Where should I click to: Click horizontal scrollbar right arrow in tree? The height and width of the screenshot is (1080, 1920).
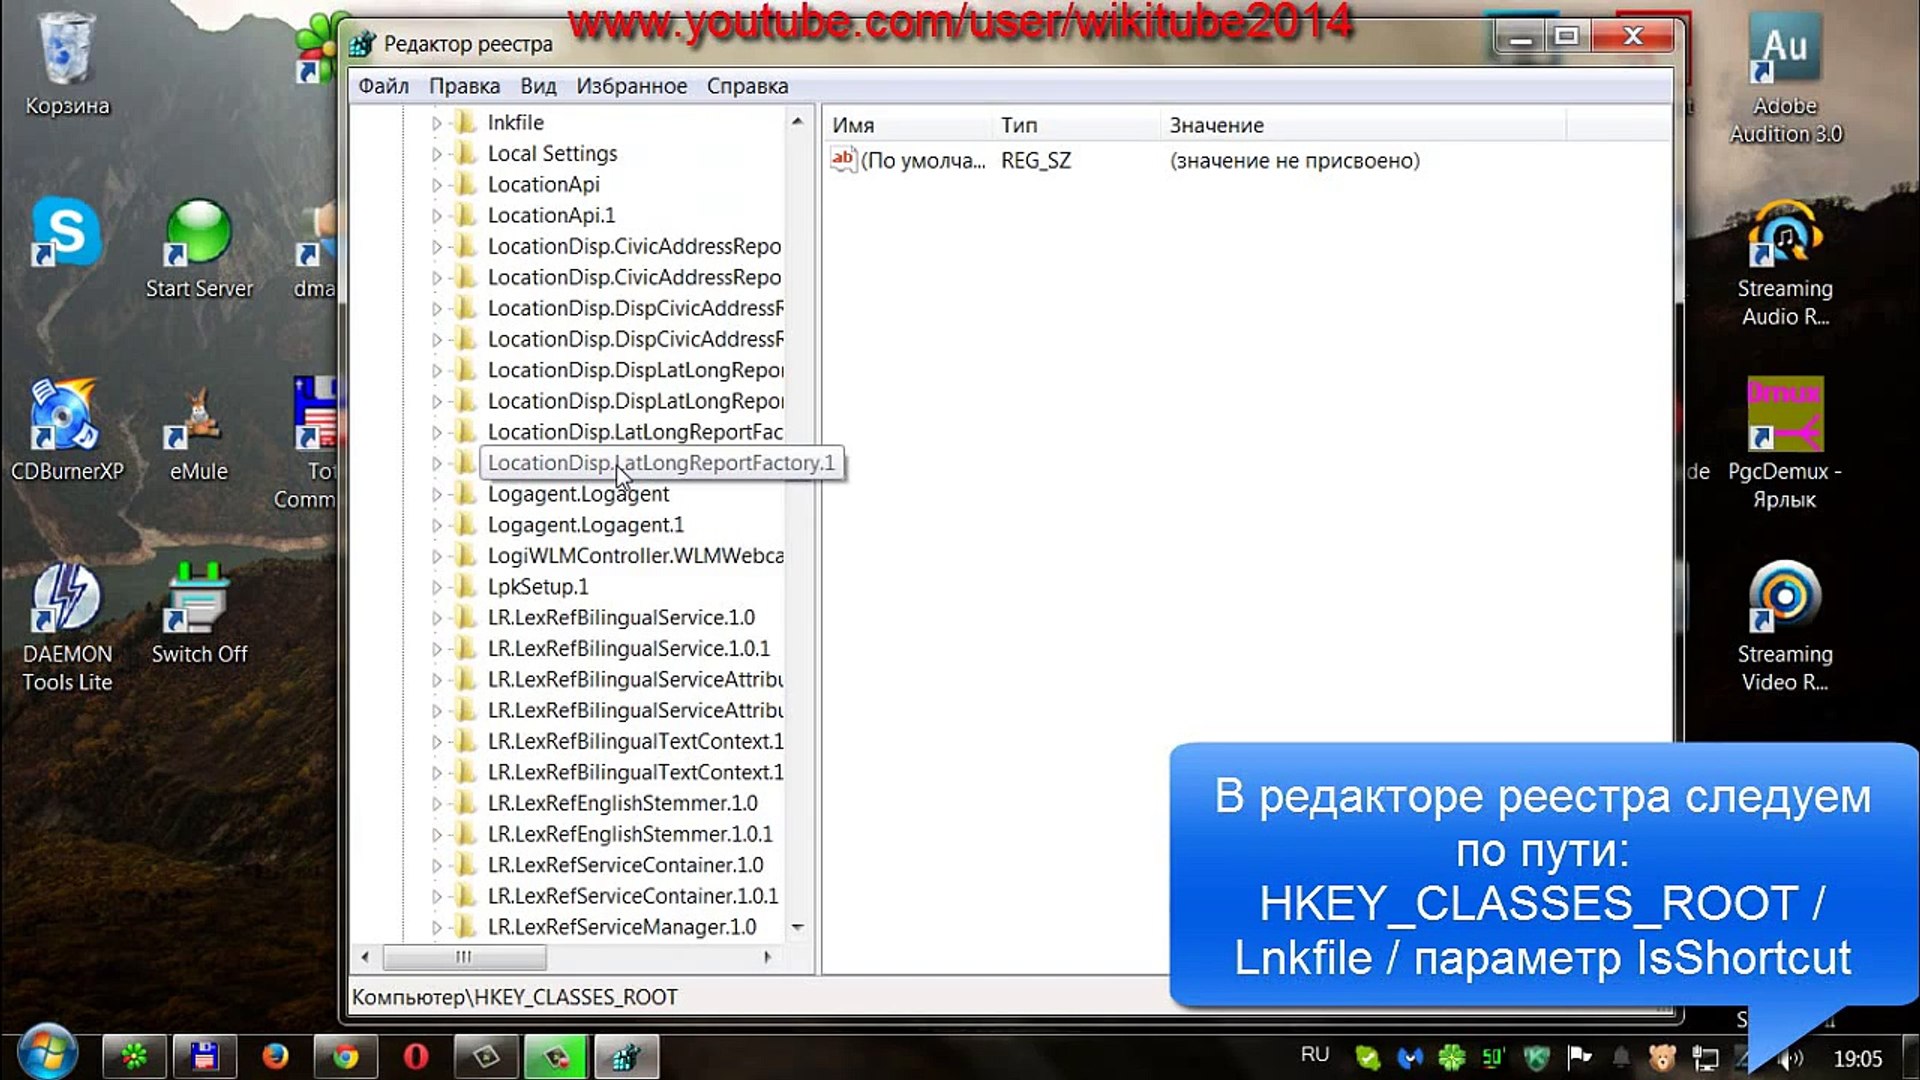click(x=767, y=957)
